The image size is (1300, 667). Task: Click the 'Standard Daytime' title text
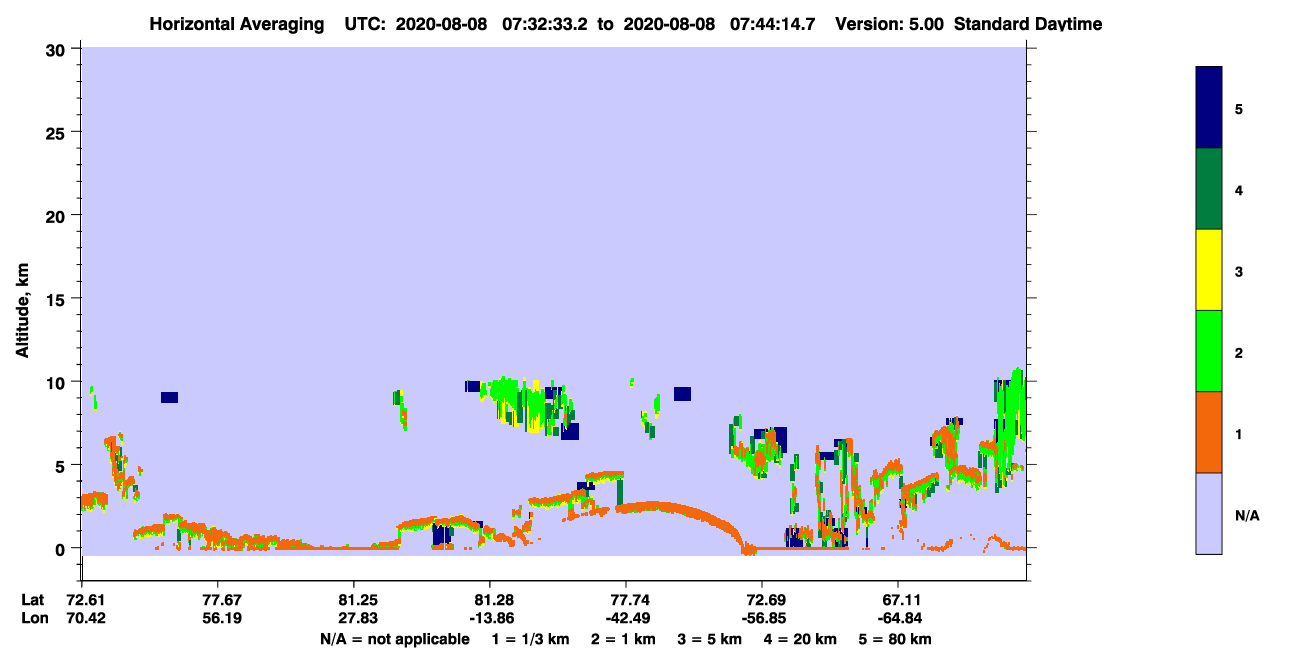coord(1028,24)
